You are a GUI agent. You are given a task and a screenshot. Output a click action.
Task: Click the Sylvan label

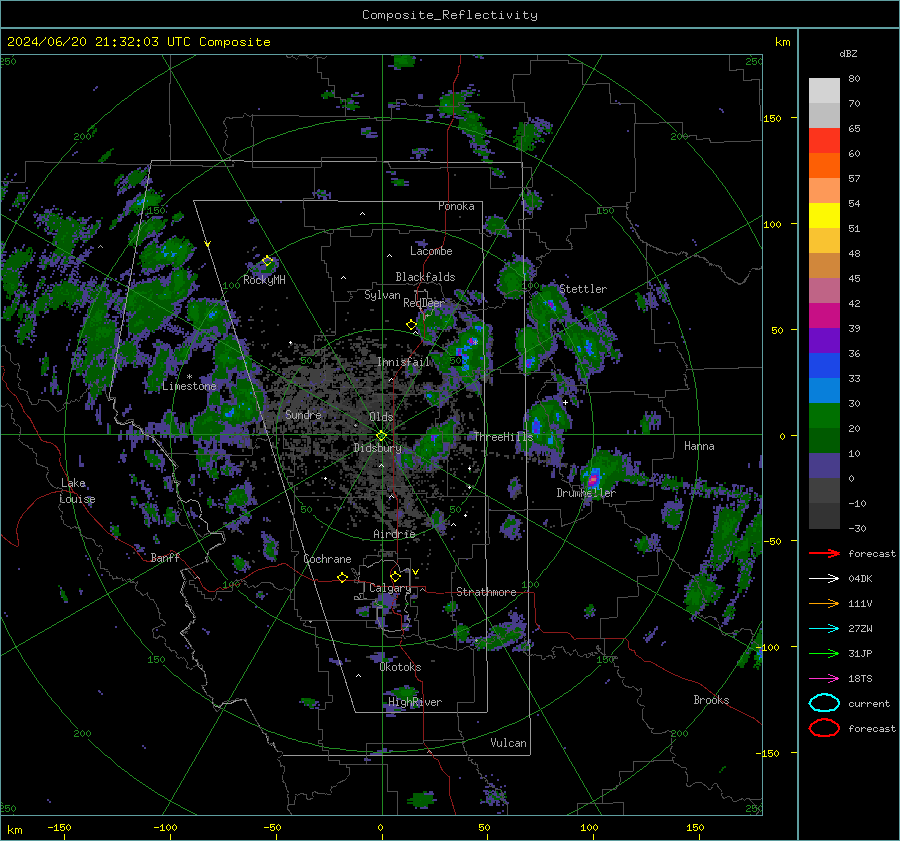[382, 295]
